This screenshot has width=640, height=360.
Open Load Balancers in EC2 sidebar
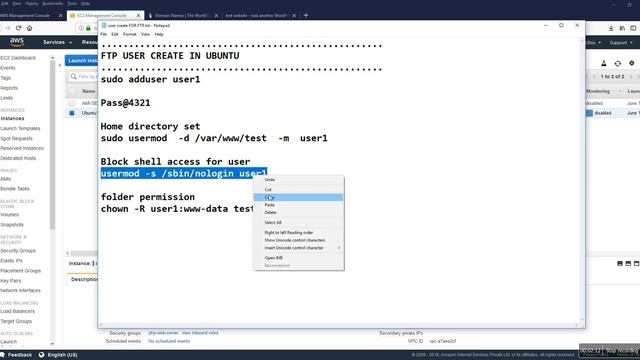pyautogui.click(x=18, y=311)
